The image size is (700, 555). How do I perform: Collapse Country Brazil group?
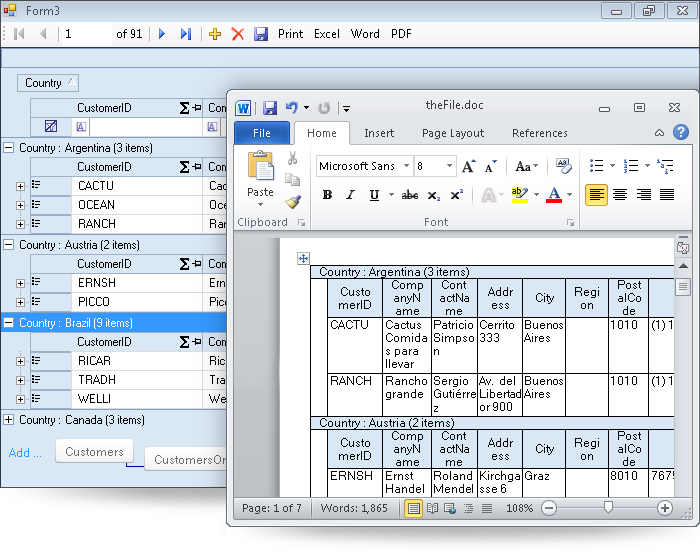(8, 322)
